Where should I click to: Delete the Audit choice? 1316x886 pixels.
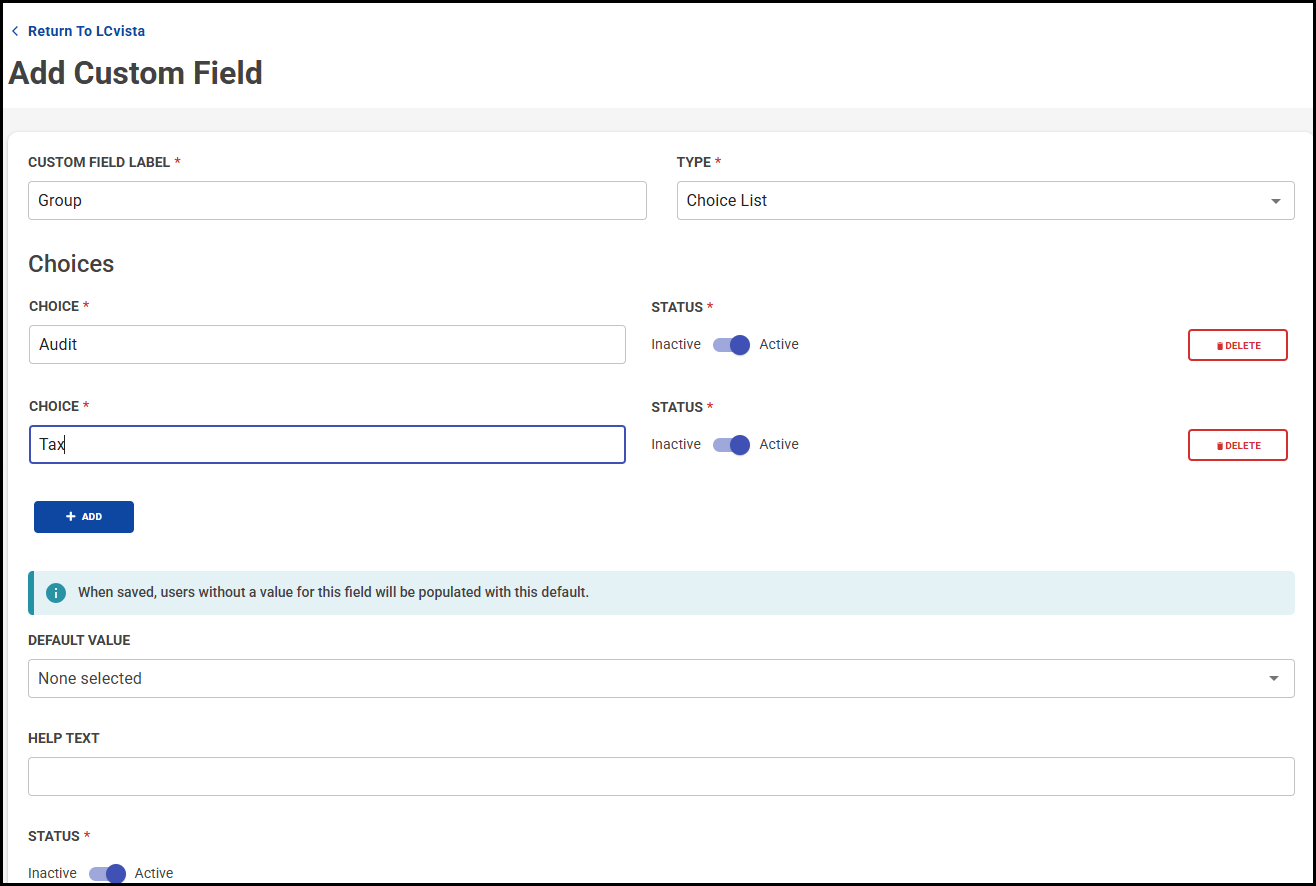pos(1237,345)
